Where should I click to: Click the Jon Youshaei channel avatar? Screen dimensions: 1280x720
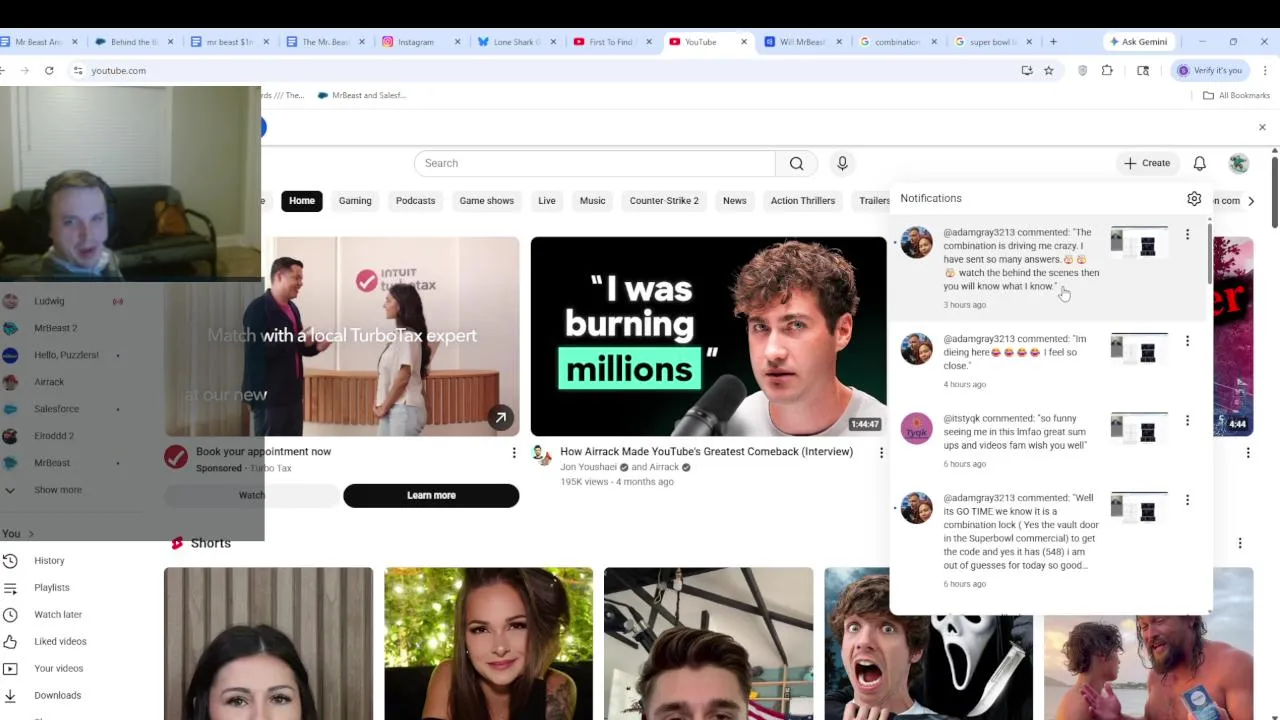coord(541,455)
